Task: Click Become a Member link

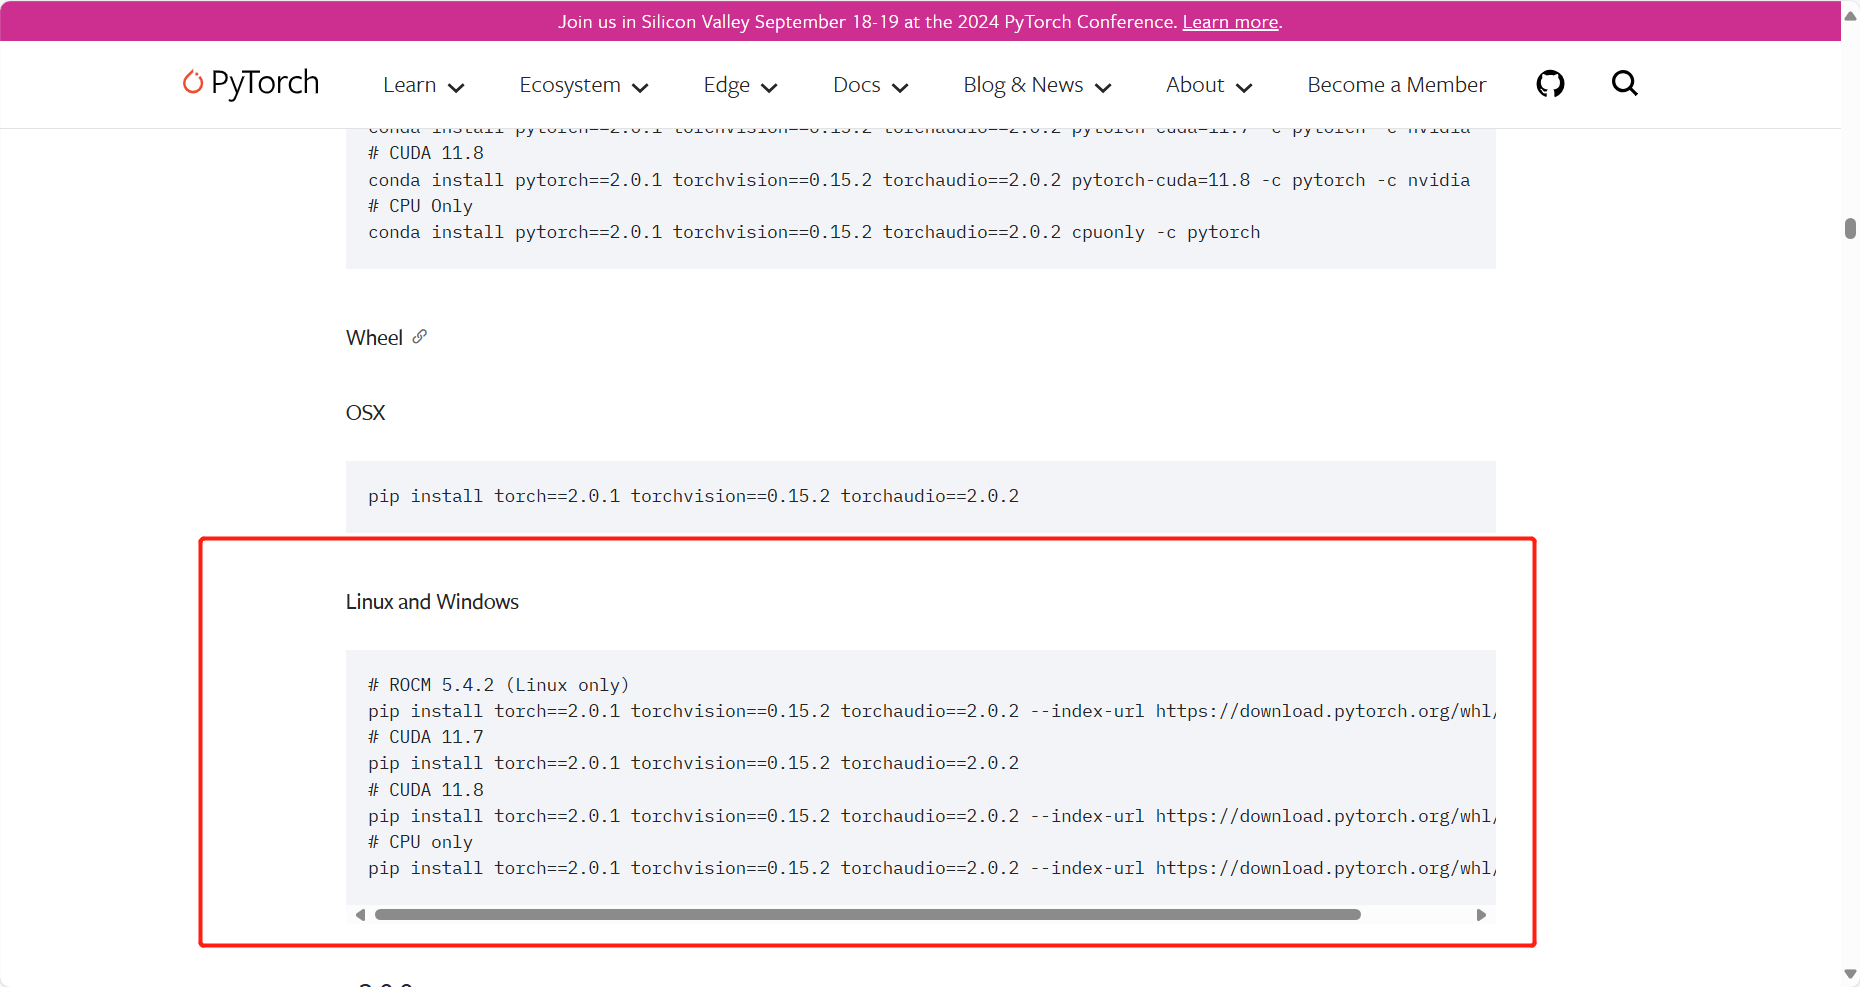Action: pyautogui.click(x=1397, y=85)
